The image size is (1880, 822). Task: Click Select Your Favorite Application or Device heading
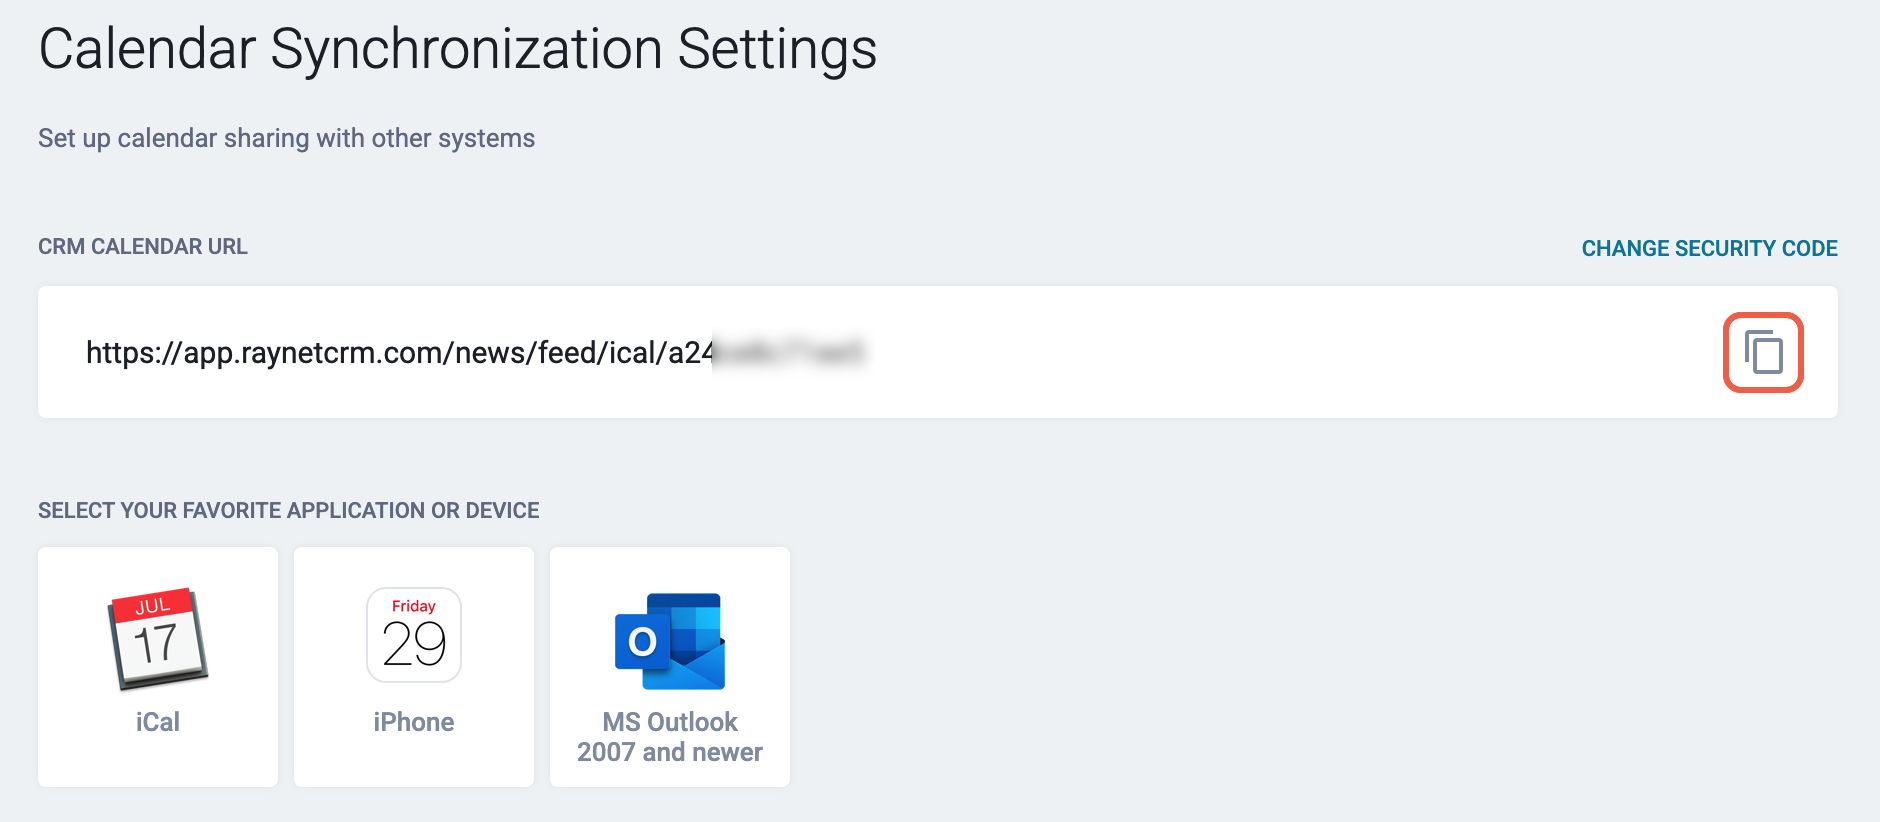(289, 510)
